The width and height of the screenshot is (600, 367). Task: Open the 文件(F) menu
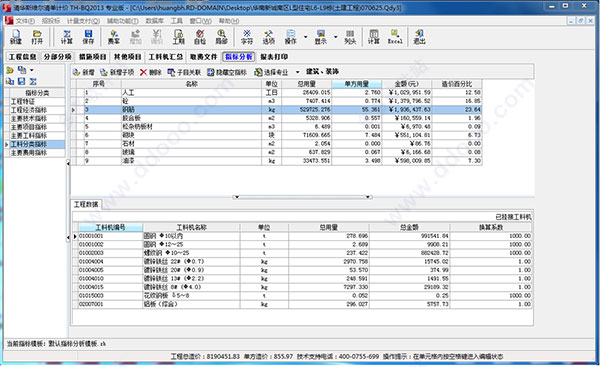[25, 21]
